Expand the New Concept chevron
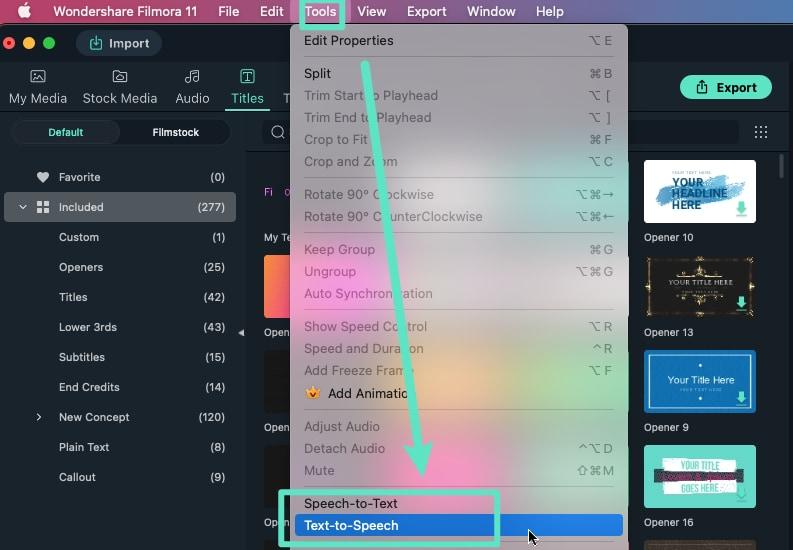This screenshot has width=793, height=550. 38,417
